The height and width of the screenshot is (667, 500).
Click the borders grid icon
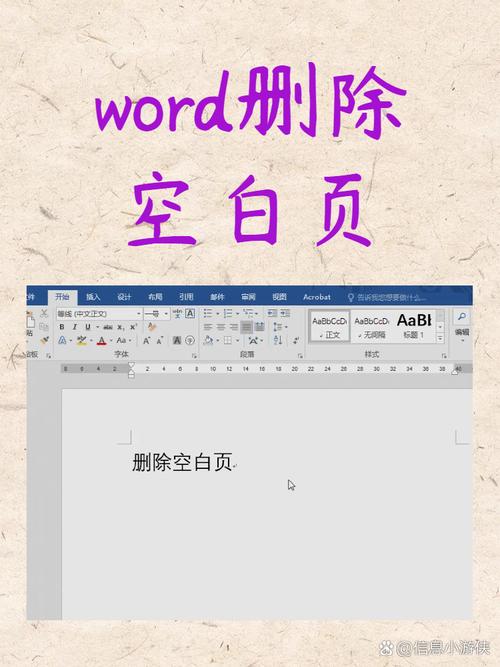228,340
